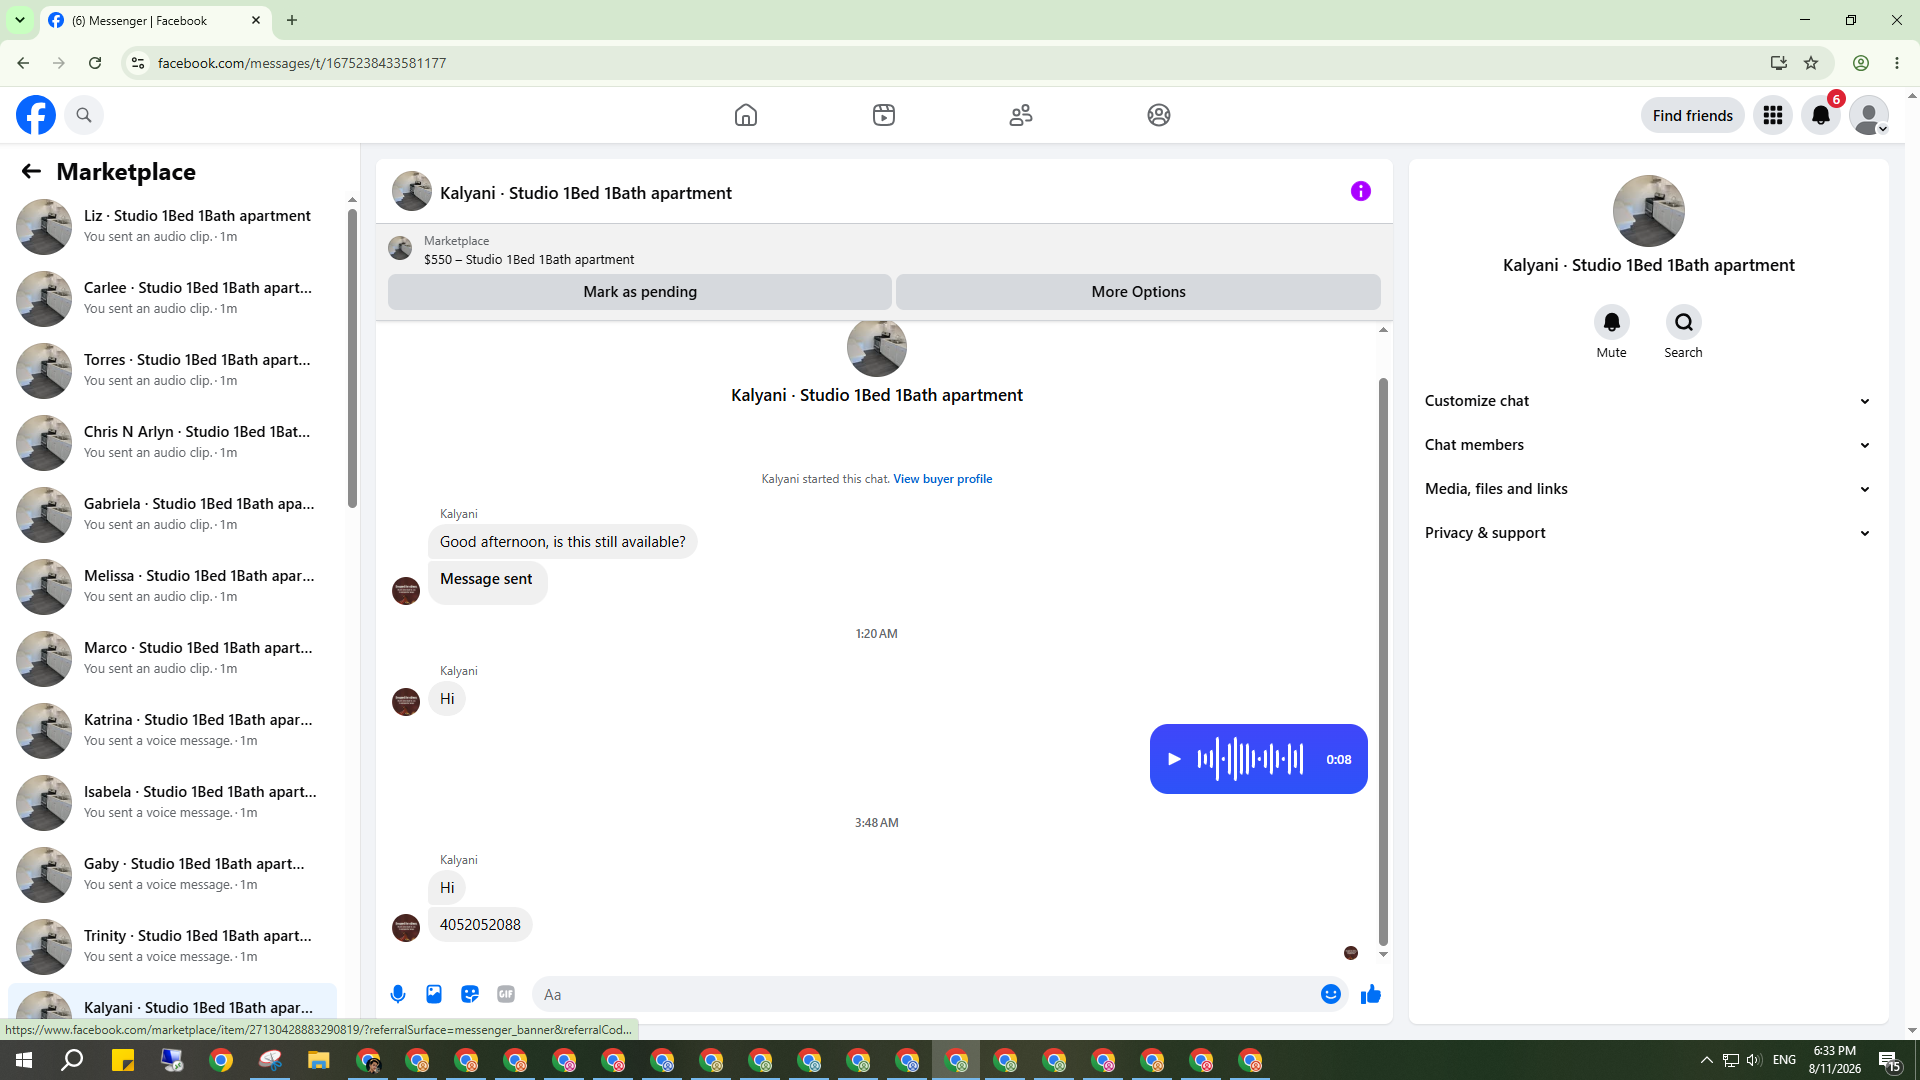The height and width of the screenshot is (1080, 1920).
Task: Record a voice clip with microphone icon
Action: (398, 994)
